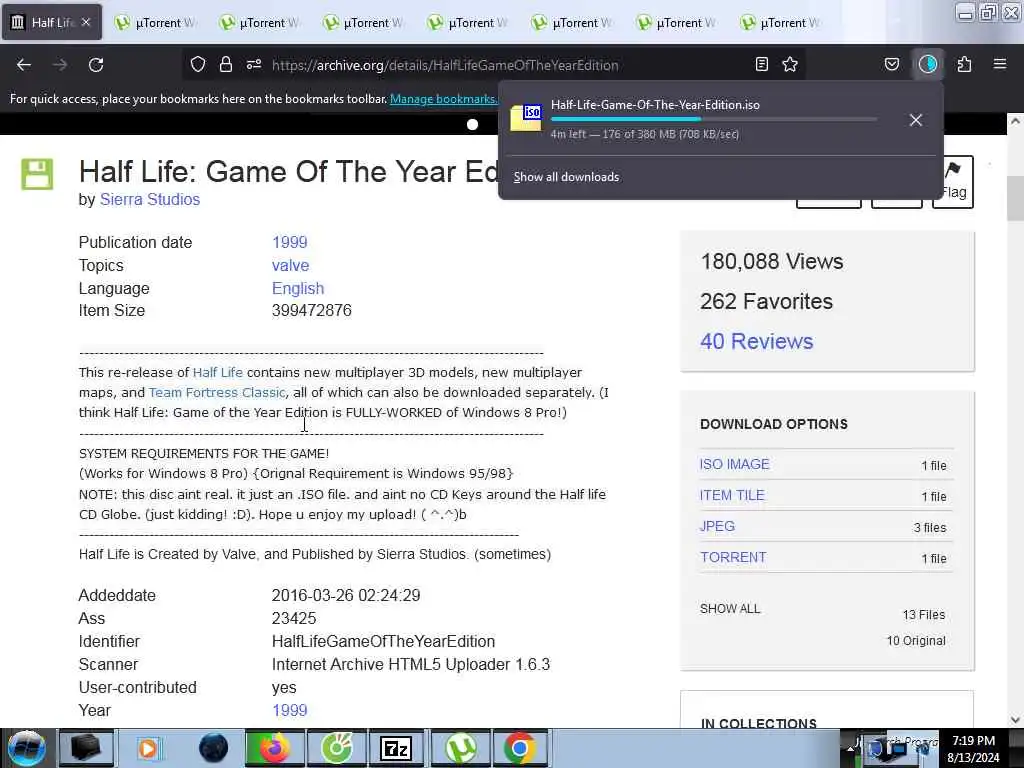This screenshot has height=768, width=1024.
Task: Click the Item Size value 399472876
Action: point(312,311)
